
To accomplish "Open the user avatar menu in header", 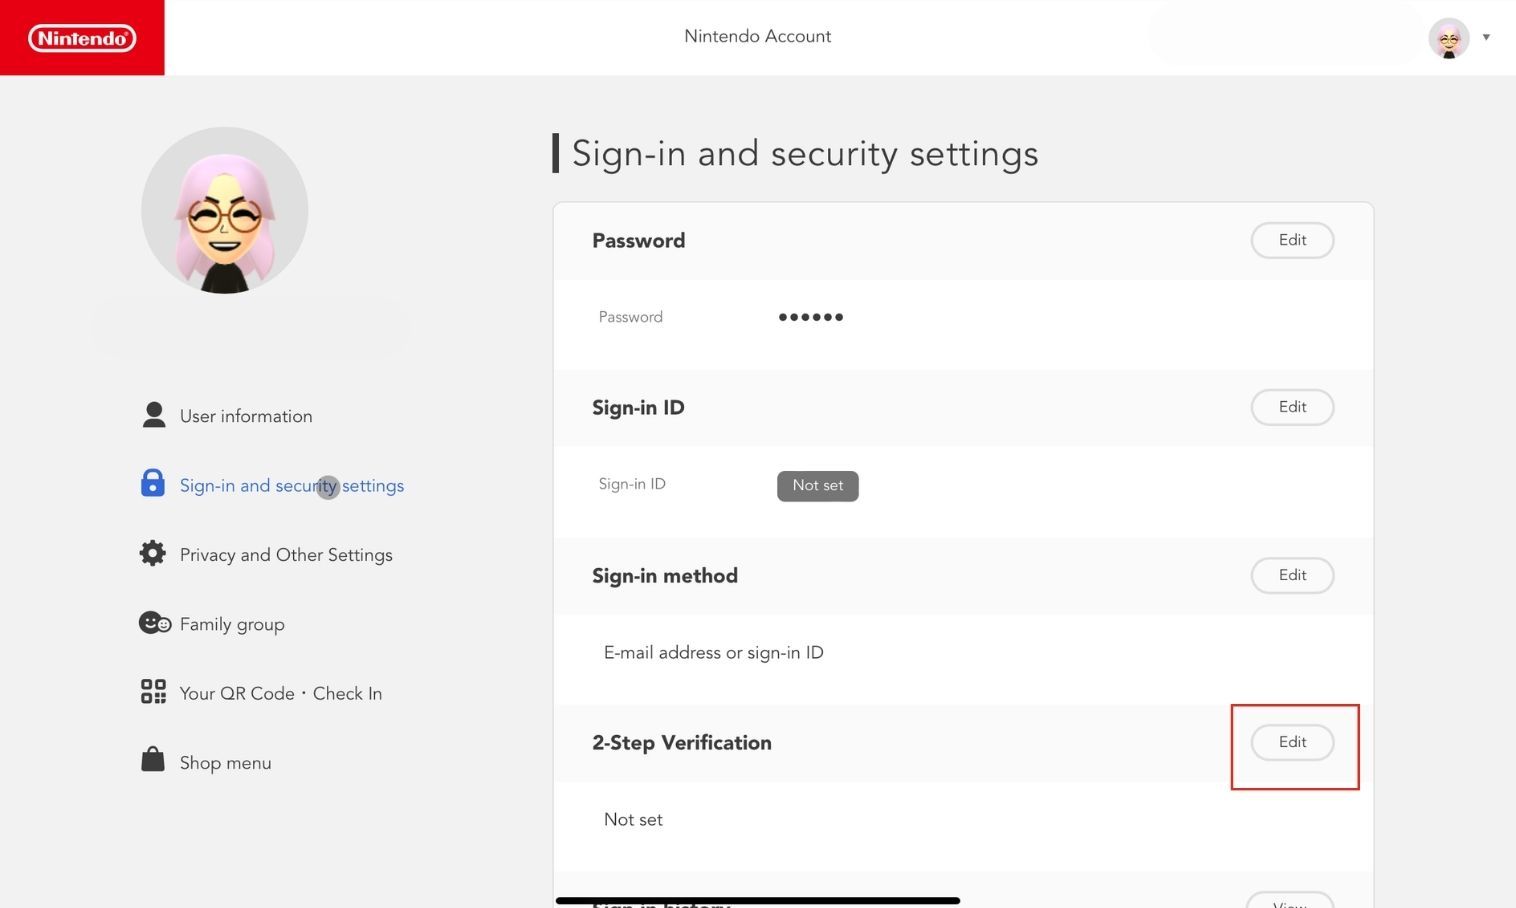I will [x=1448, y=38].
